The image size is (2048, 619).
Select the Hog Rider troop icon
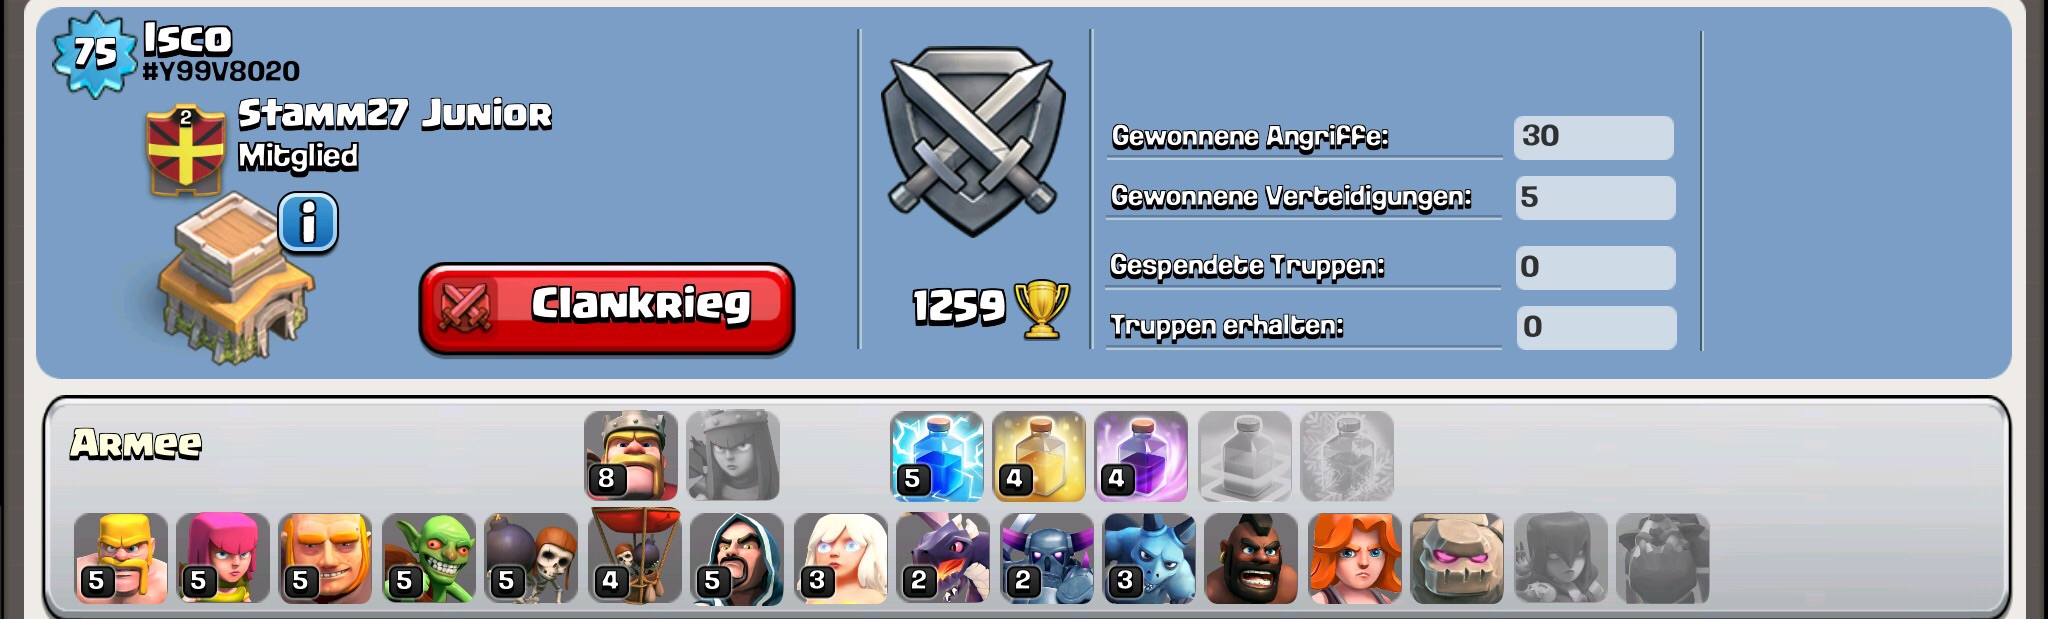pyautogui.click(x=1251, y=558)
